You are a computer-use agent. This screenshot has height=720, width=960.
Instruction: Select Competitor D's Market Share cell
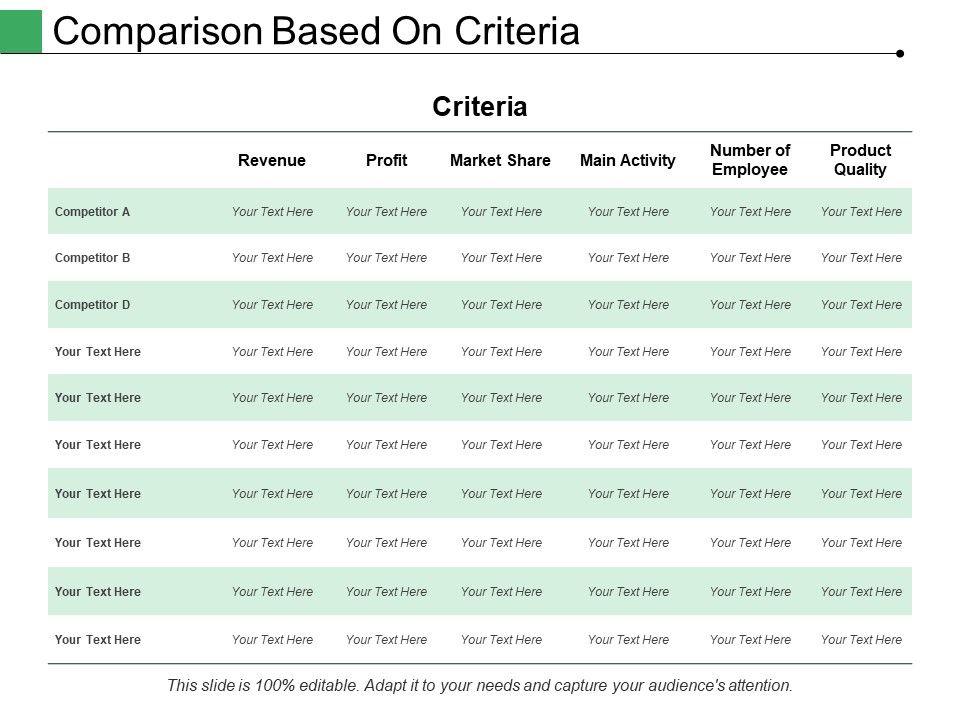[501, 305]
